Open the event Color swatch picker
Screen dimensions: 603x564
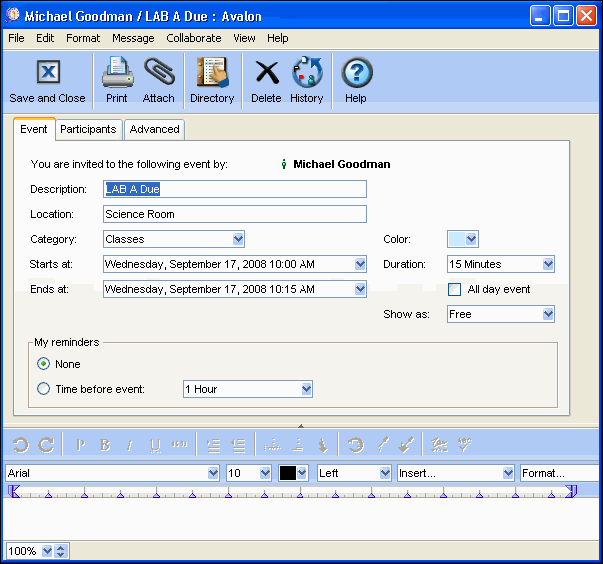[x=463, y=239]
